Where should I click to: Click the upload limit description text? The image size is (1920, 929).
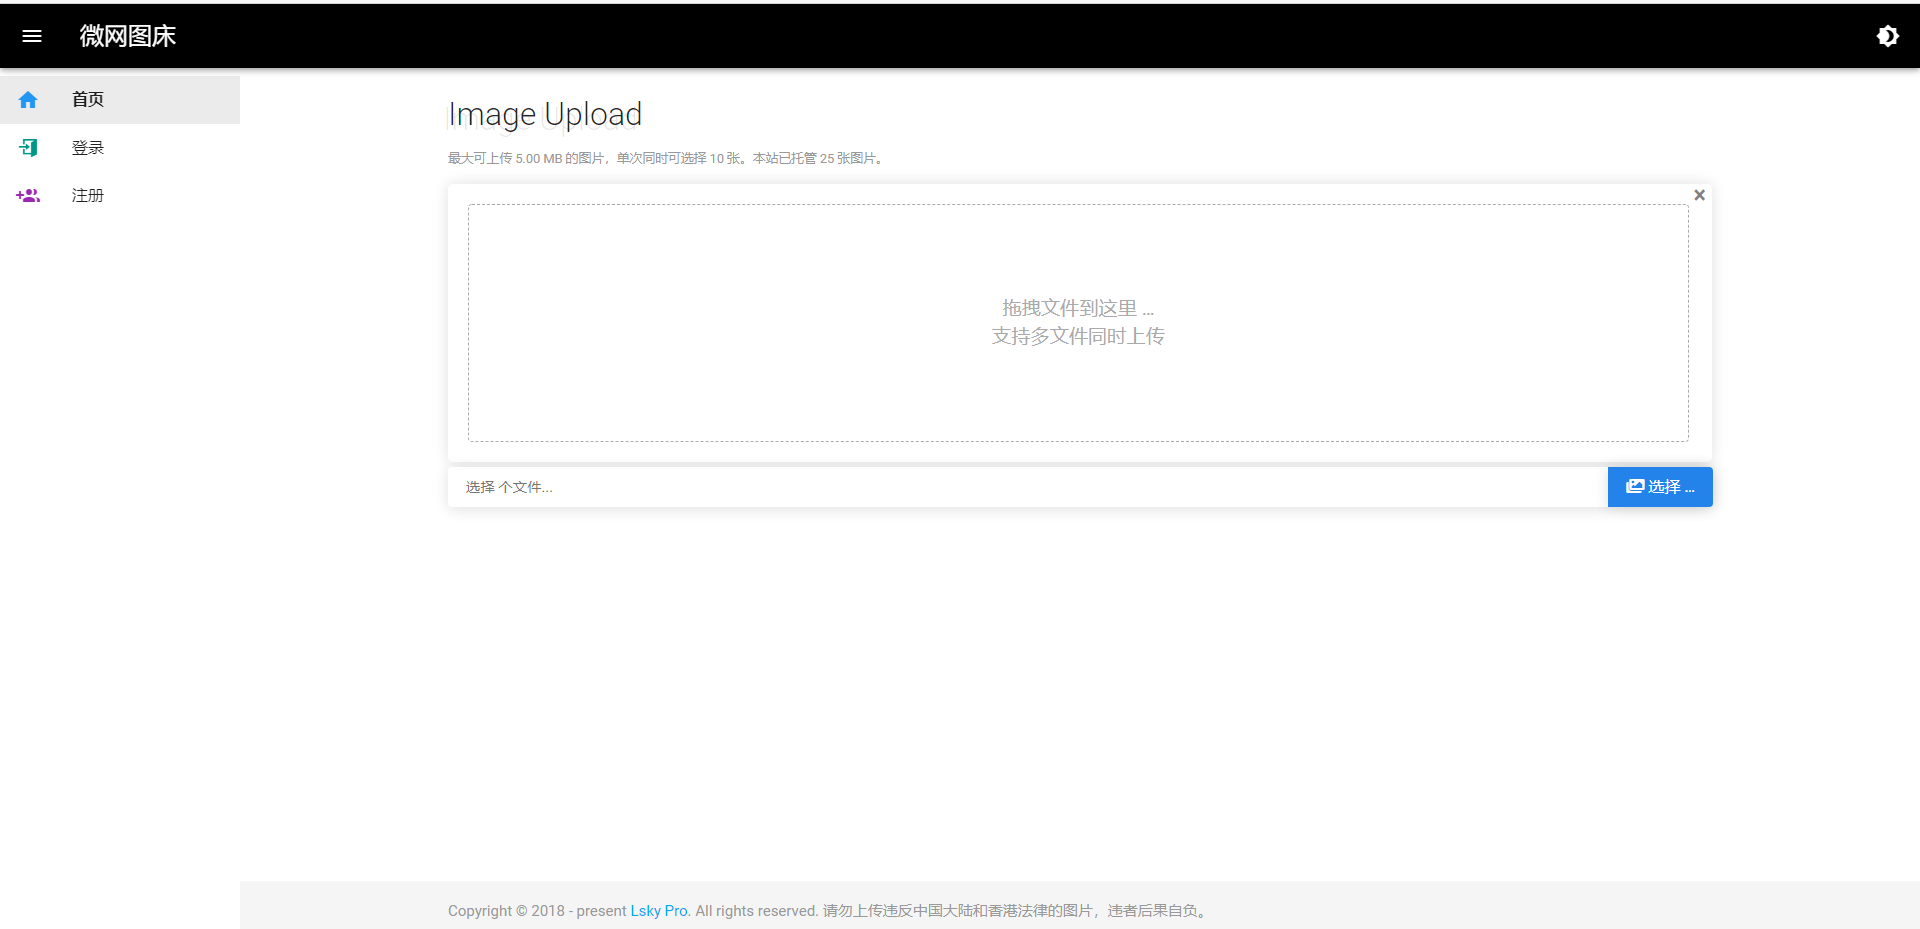[x=666, y=158]
